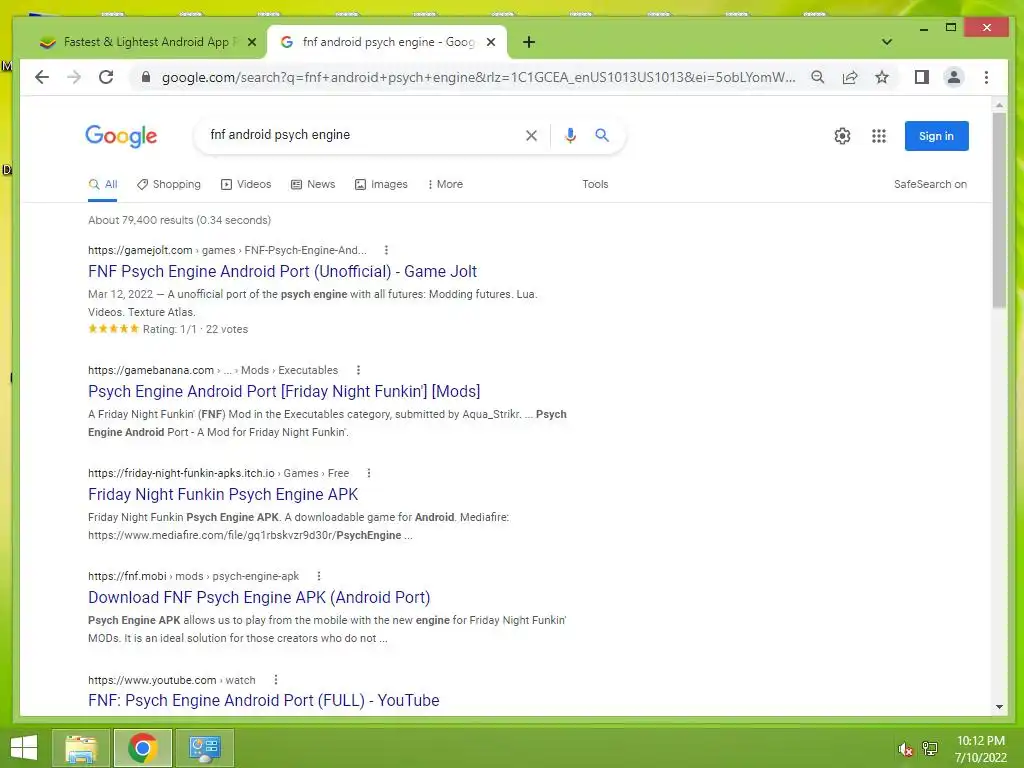The height and width of the screenshot is (768, 1024).
Task: Reload the current page
Action: pos(106,77)
